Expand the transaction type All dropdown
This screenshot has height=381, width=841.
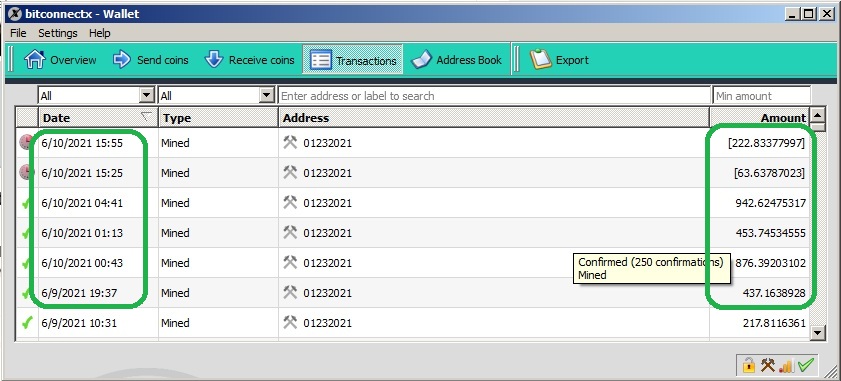pos(217,96)
